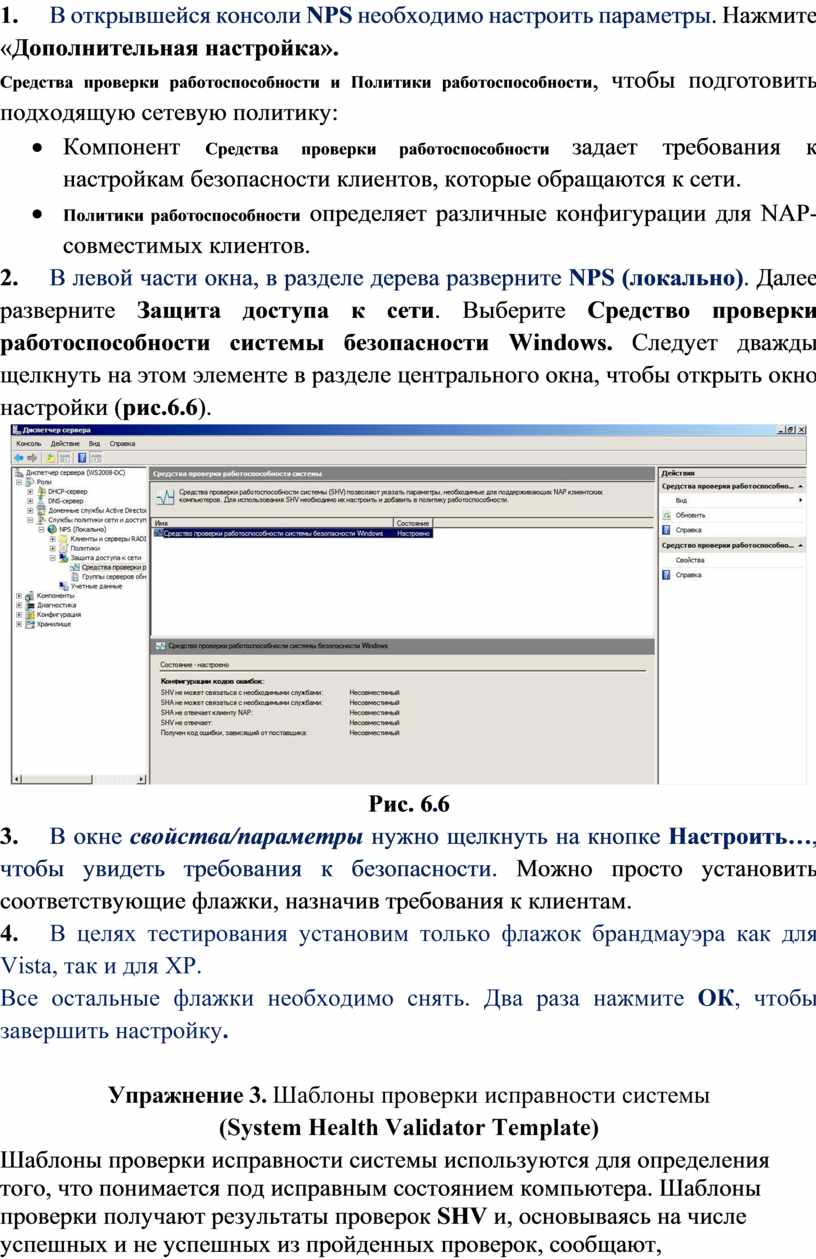Click the Состояние column header
The width and height of the screenshot is (816, 1259).
coord(413,523)
